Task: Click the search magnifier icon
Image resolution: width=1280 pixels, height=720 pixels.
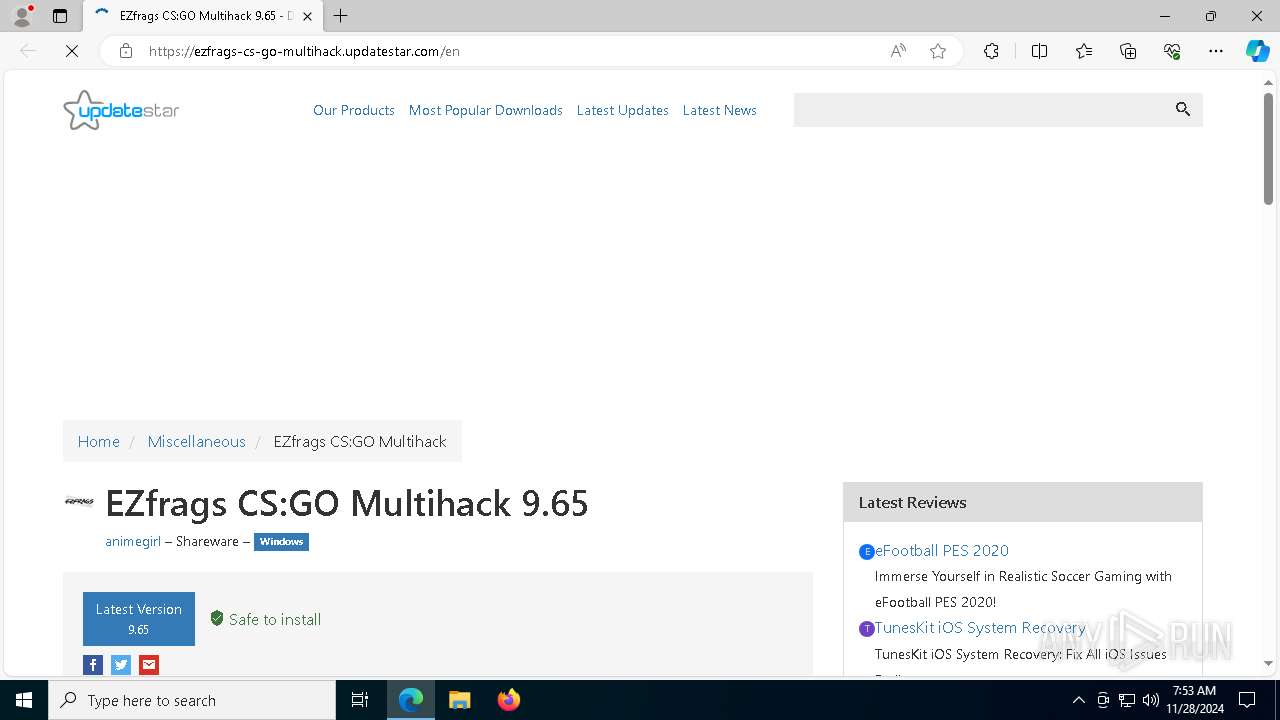Action: tap(1183, 109)
